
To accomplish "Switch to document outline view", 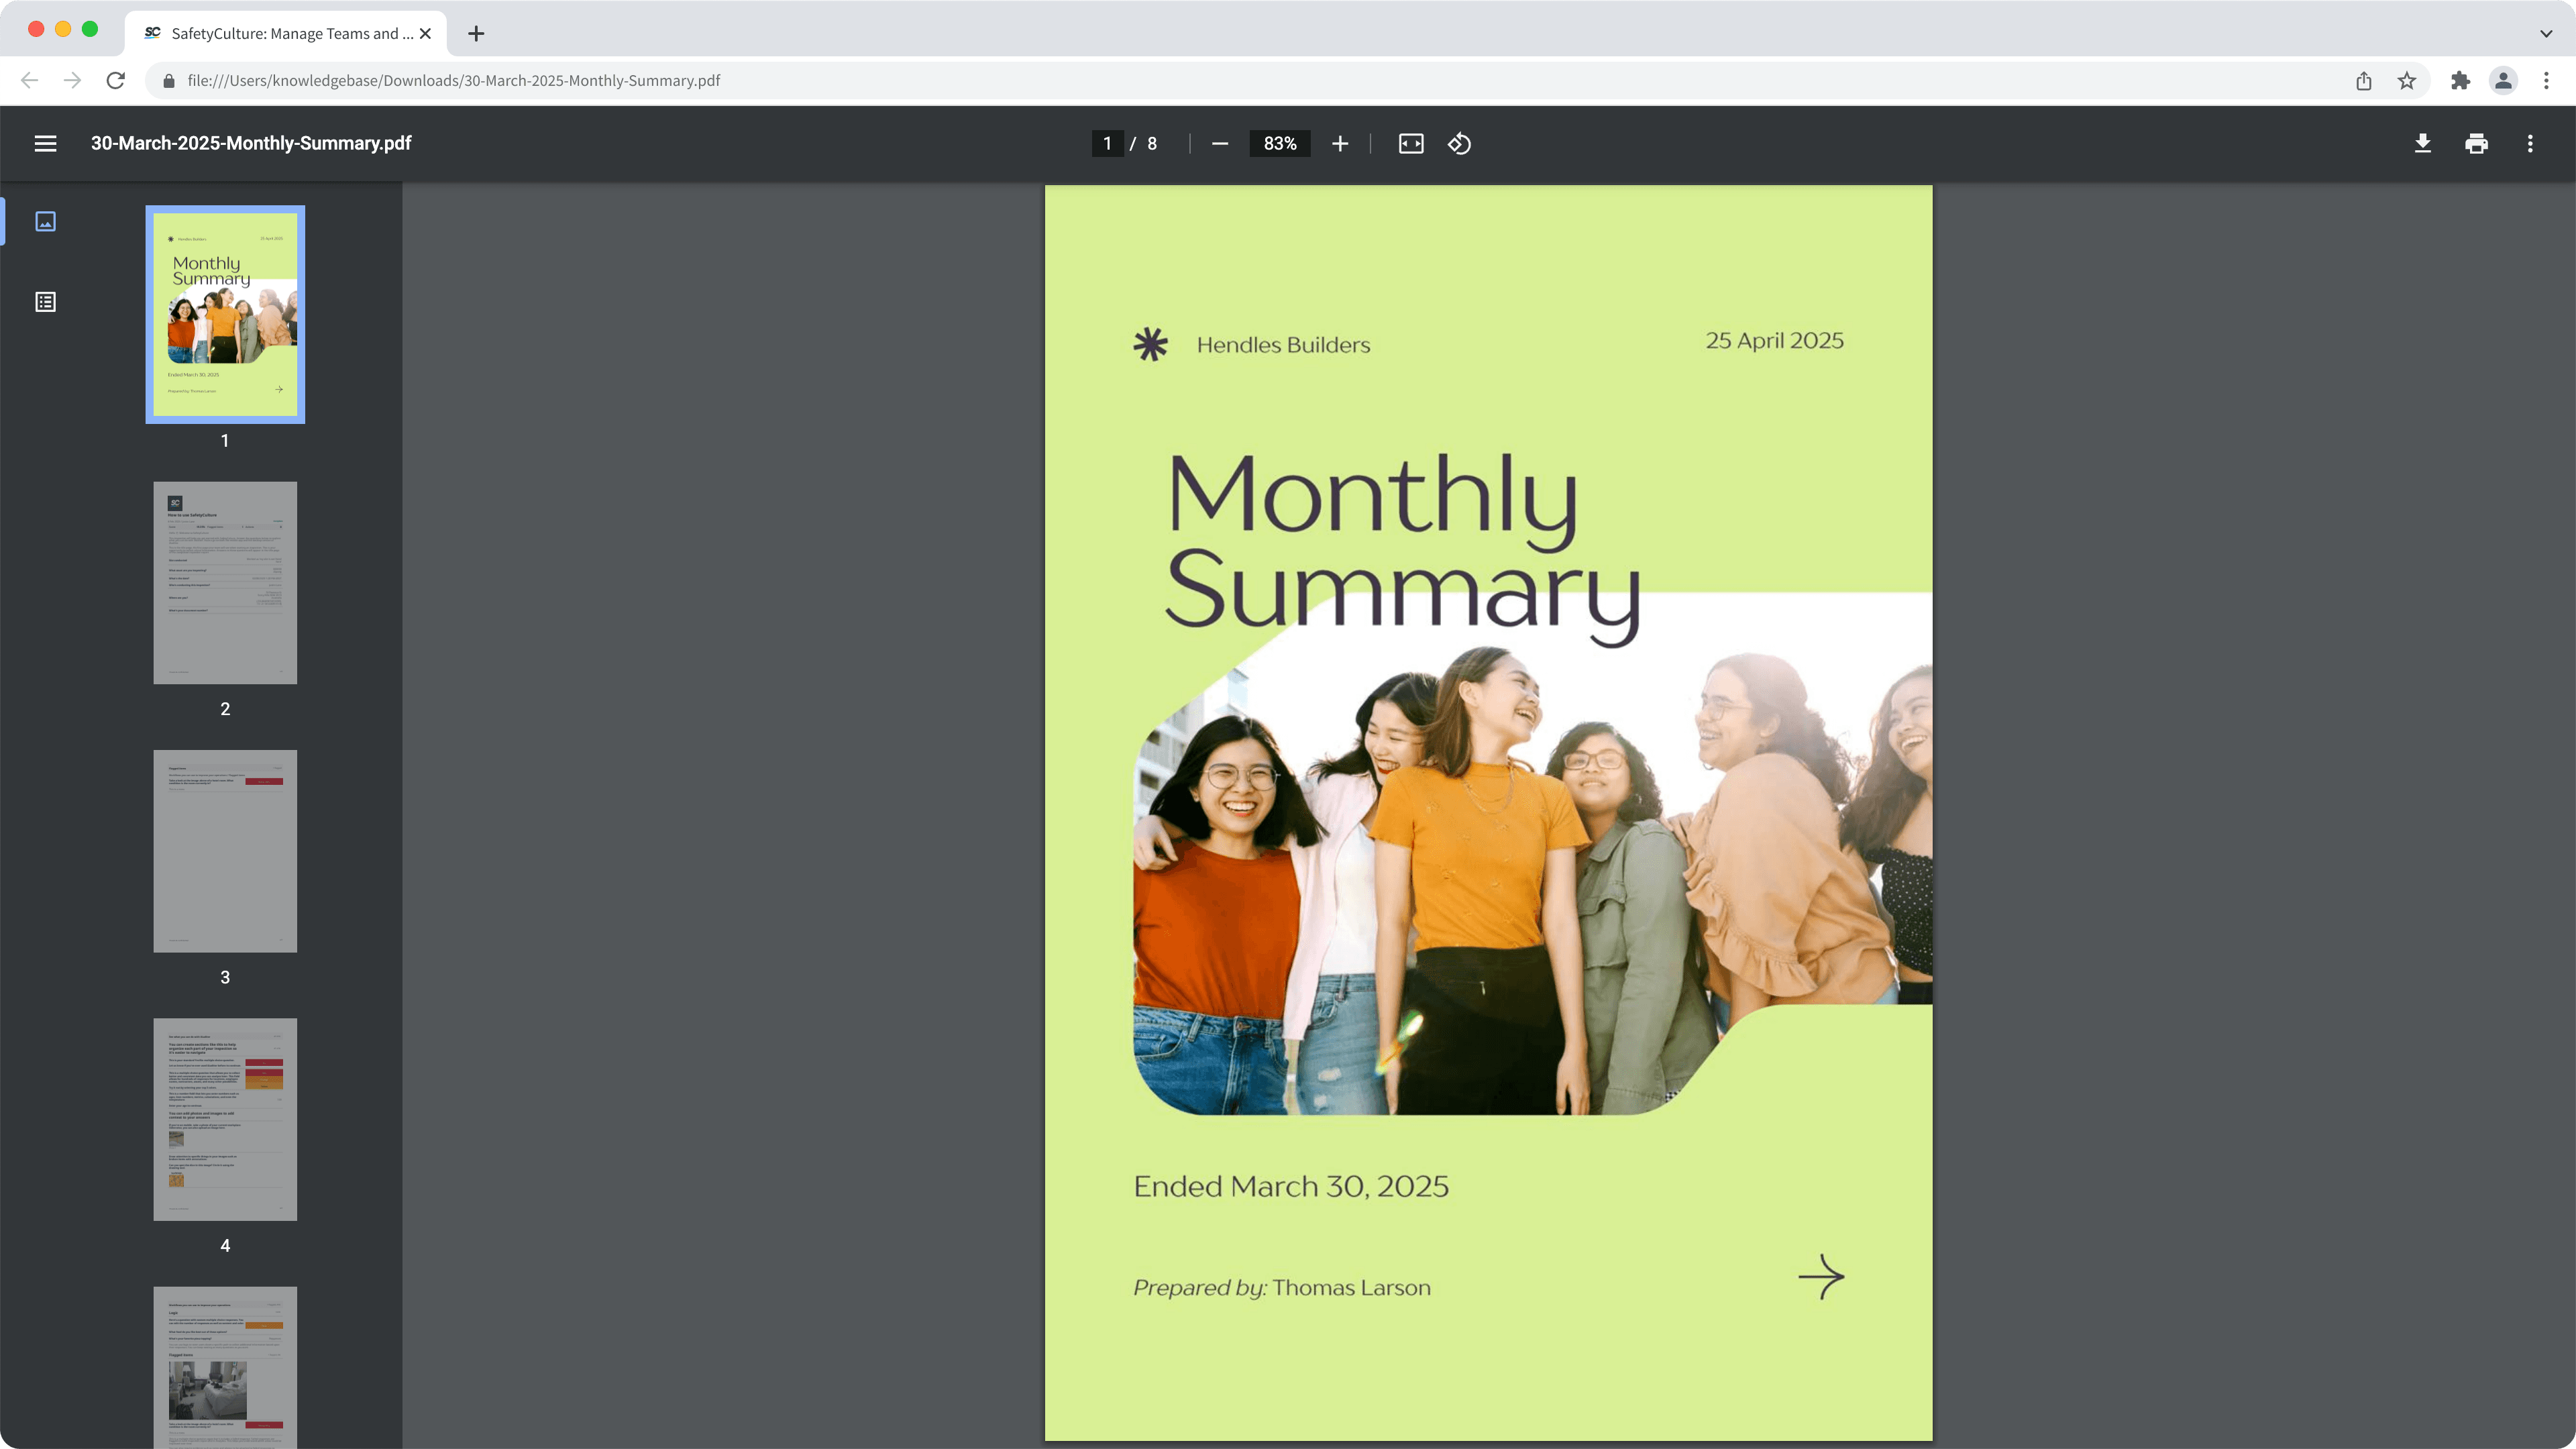I will click(x=45, y=302).
